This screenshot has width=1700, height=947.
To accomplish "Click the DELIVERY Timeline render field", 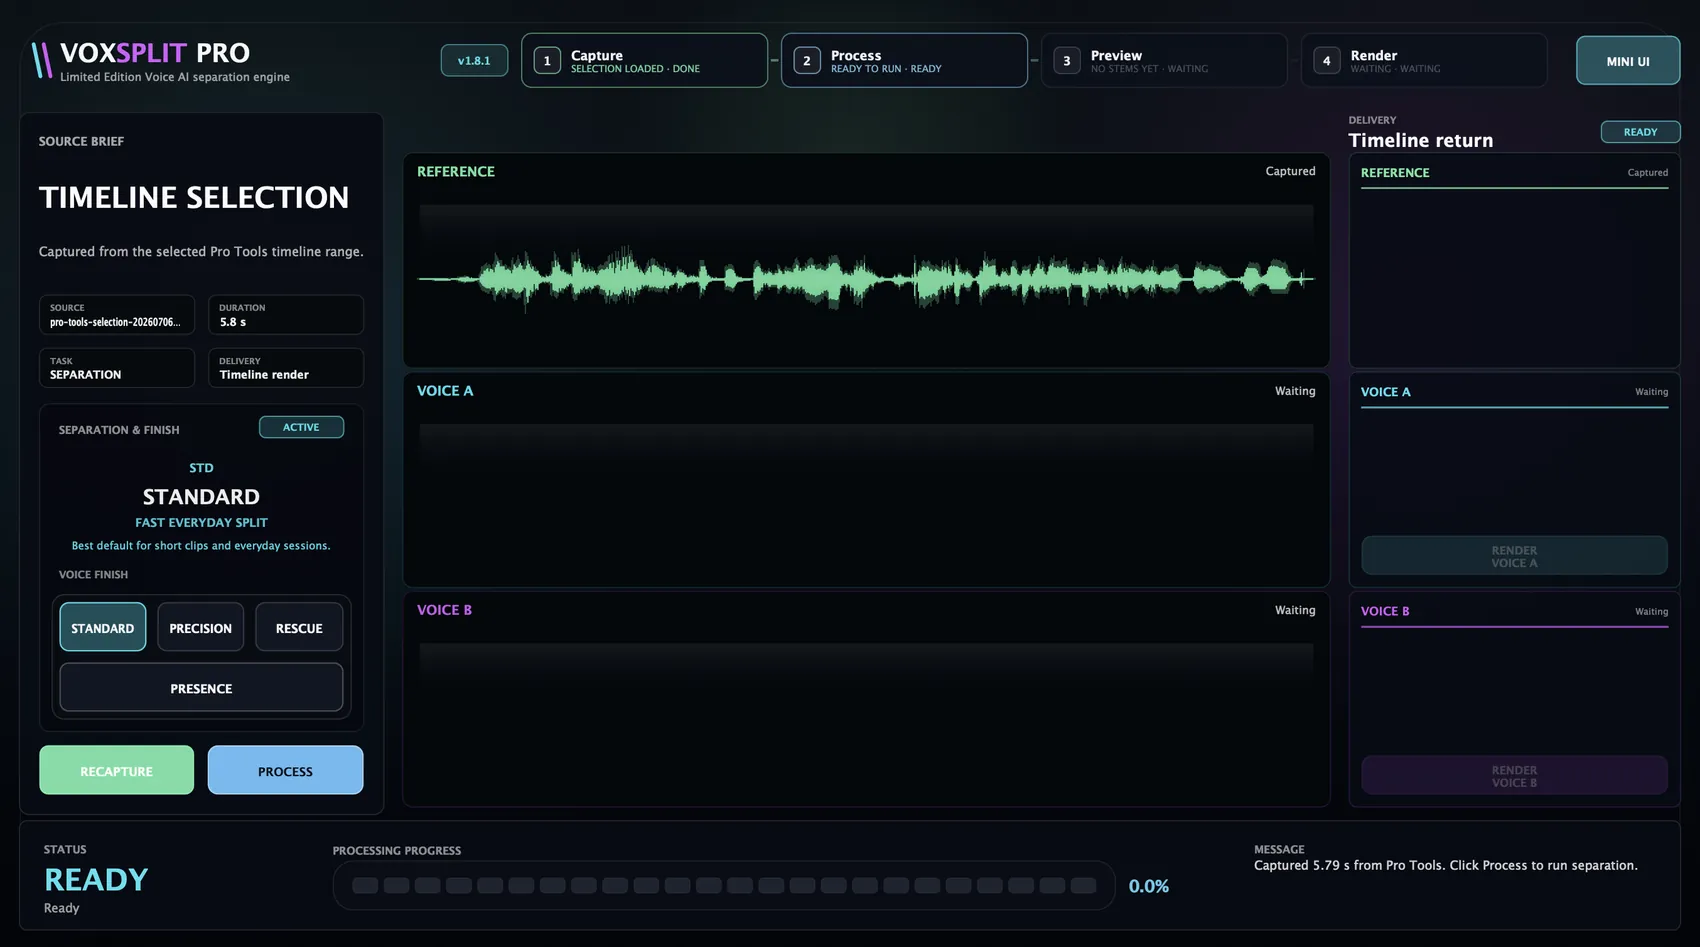I will tap(286, 368).
